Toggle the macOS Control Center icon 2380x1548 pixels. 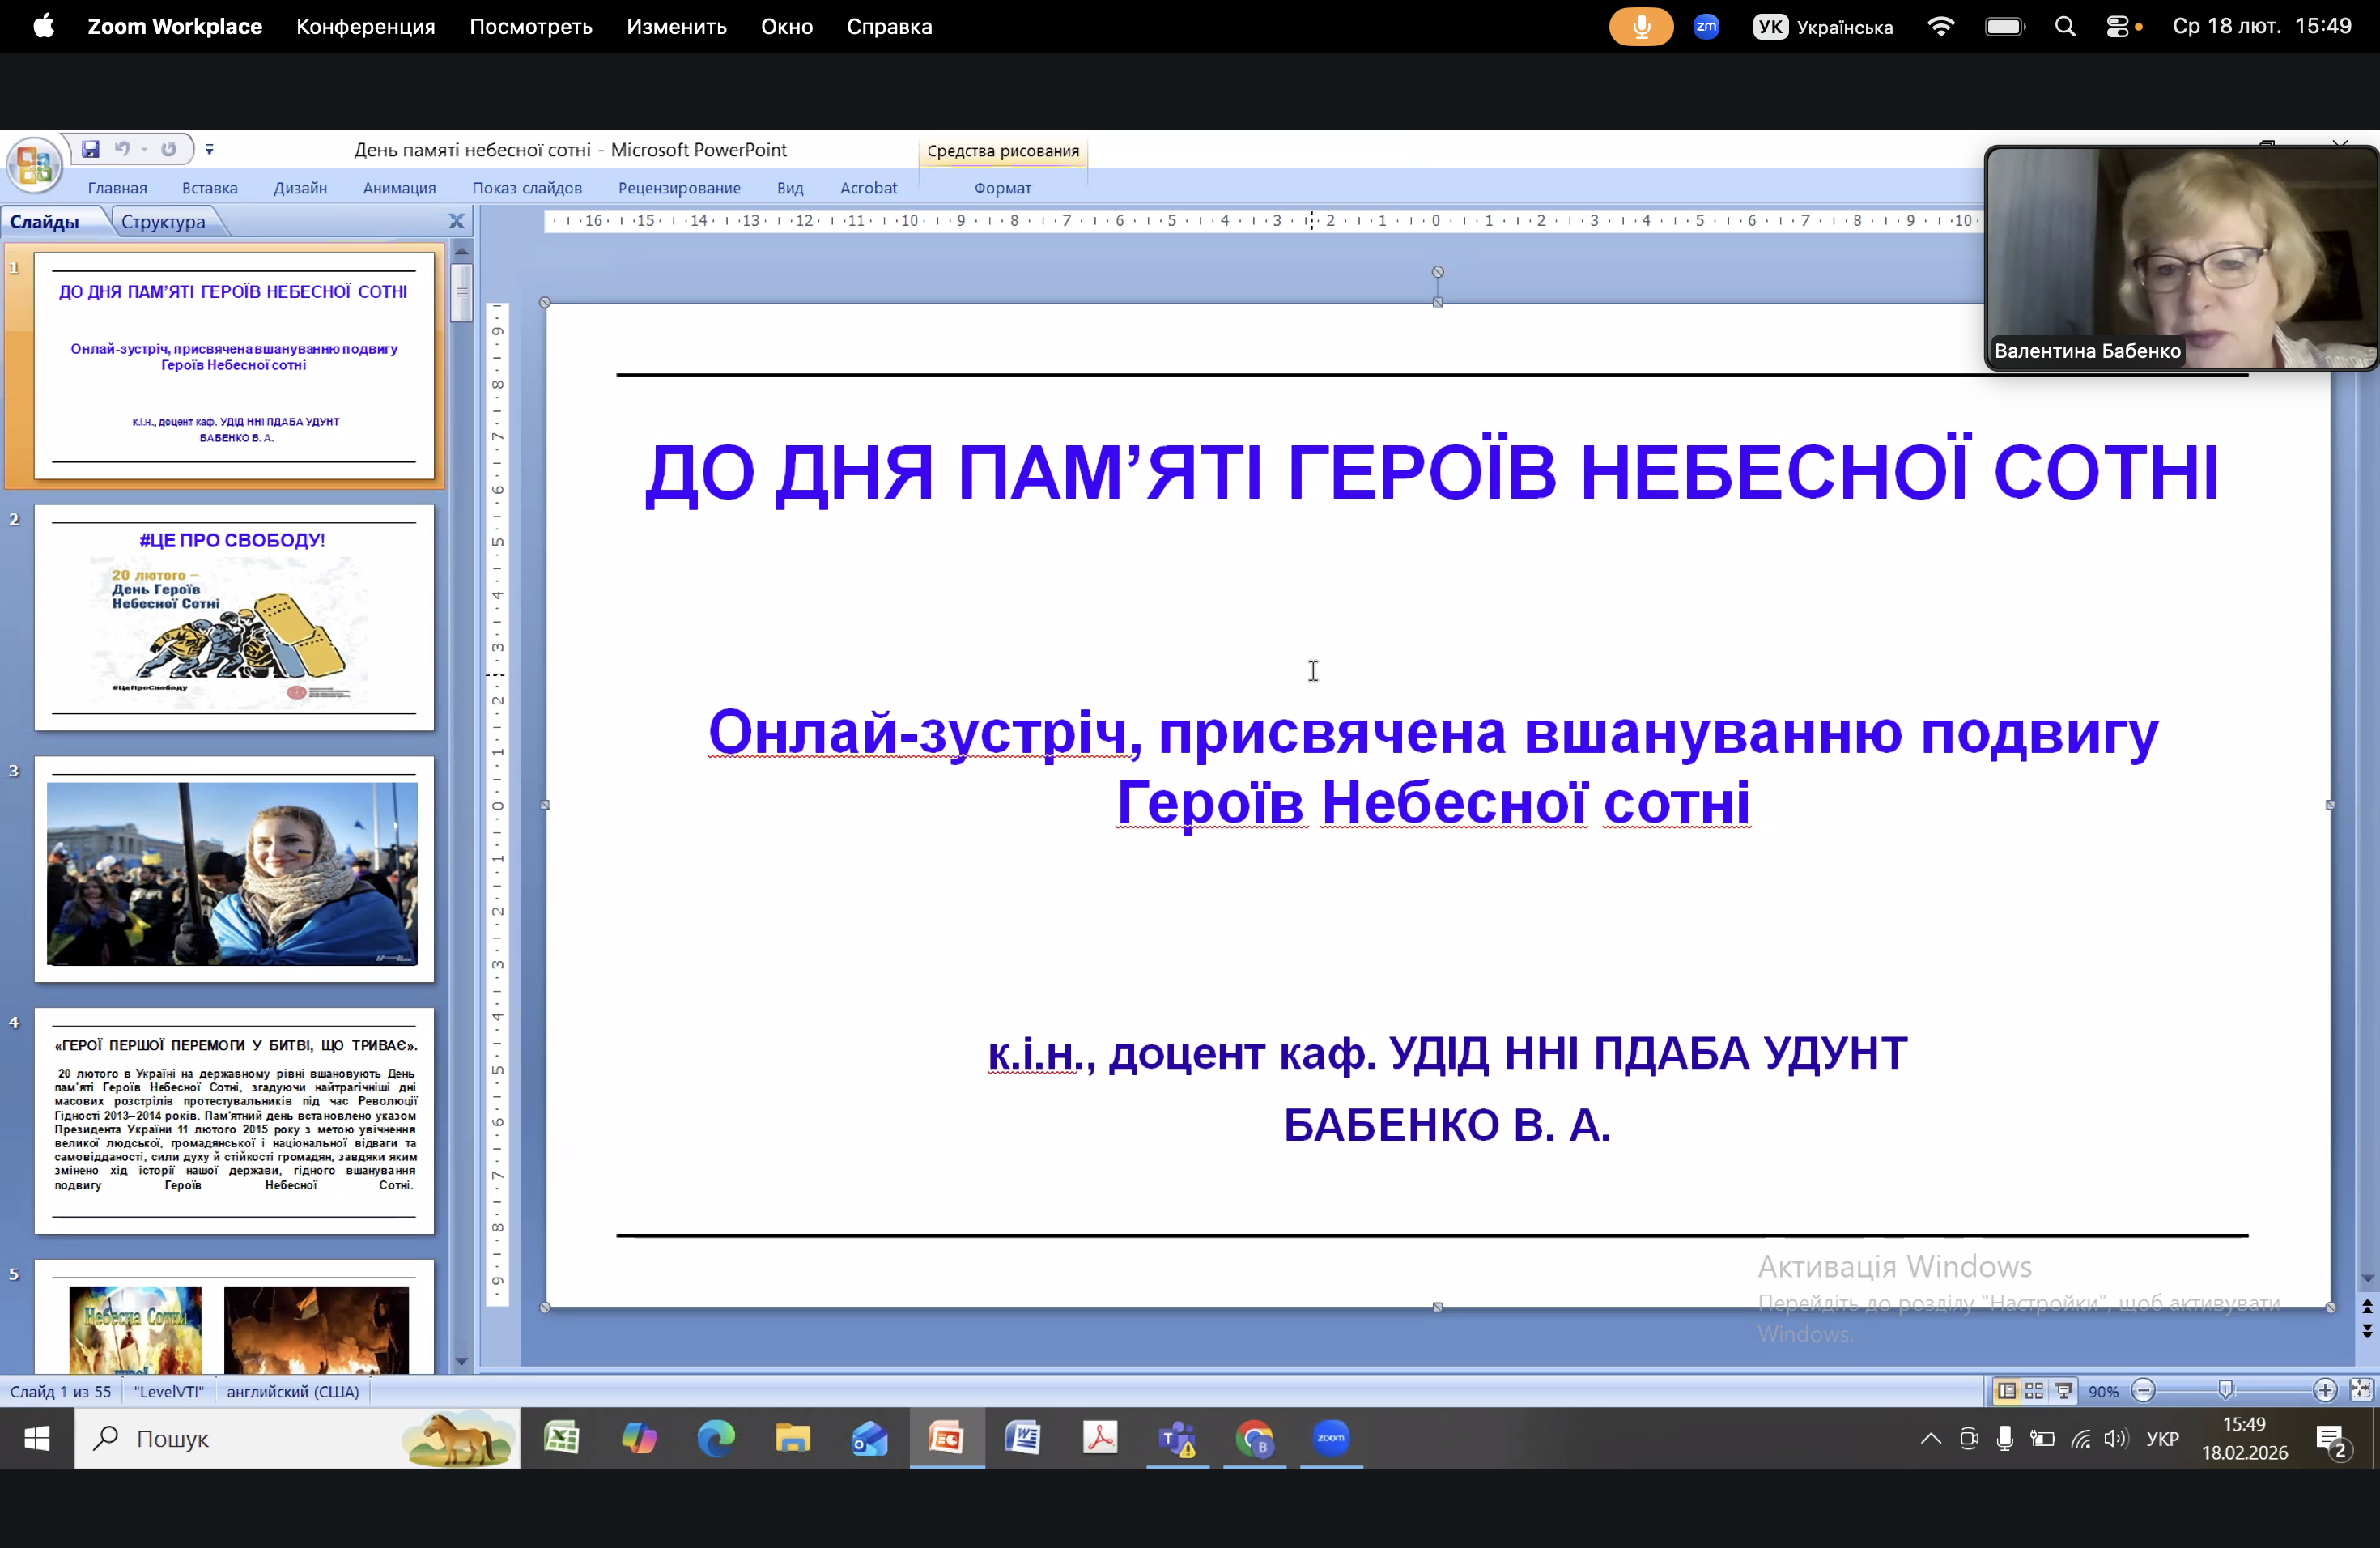(2116, 27)
